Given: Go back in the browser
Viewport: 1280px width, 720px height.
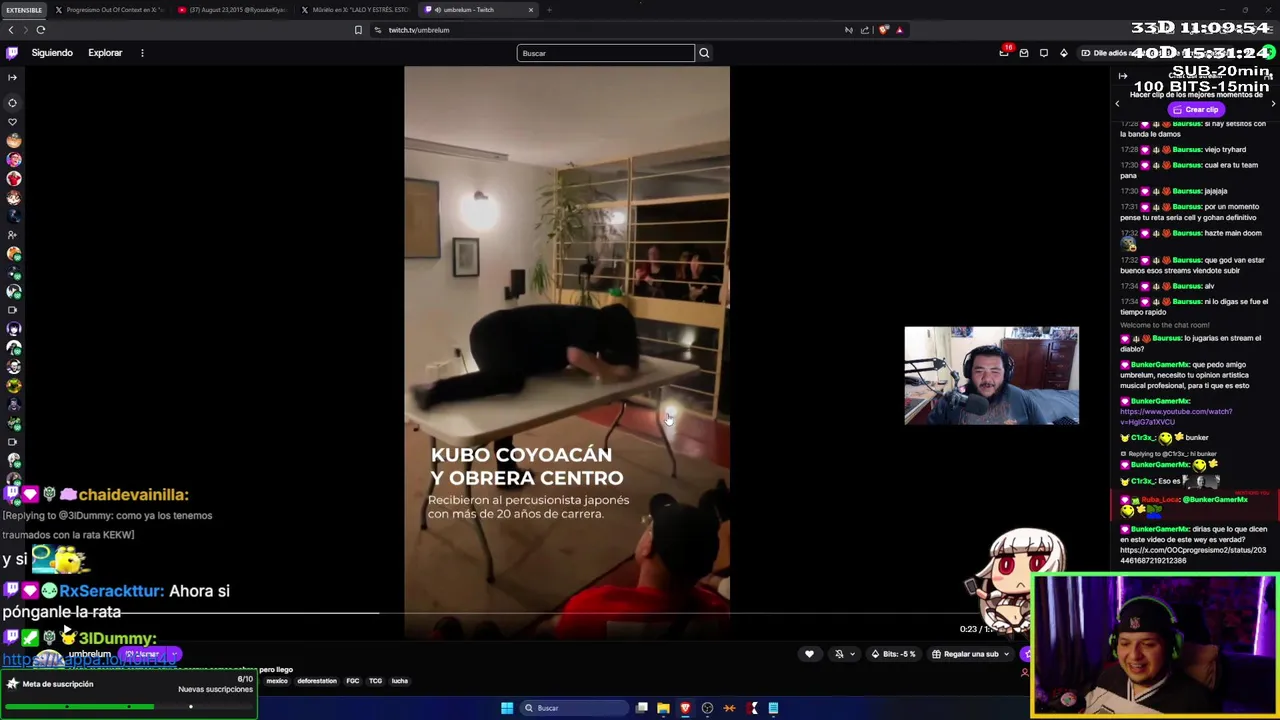Looking at the screenshot, I should point(11,30).
